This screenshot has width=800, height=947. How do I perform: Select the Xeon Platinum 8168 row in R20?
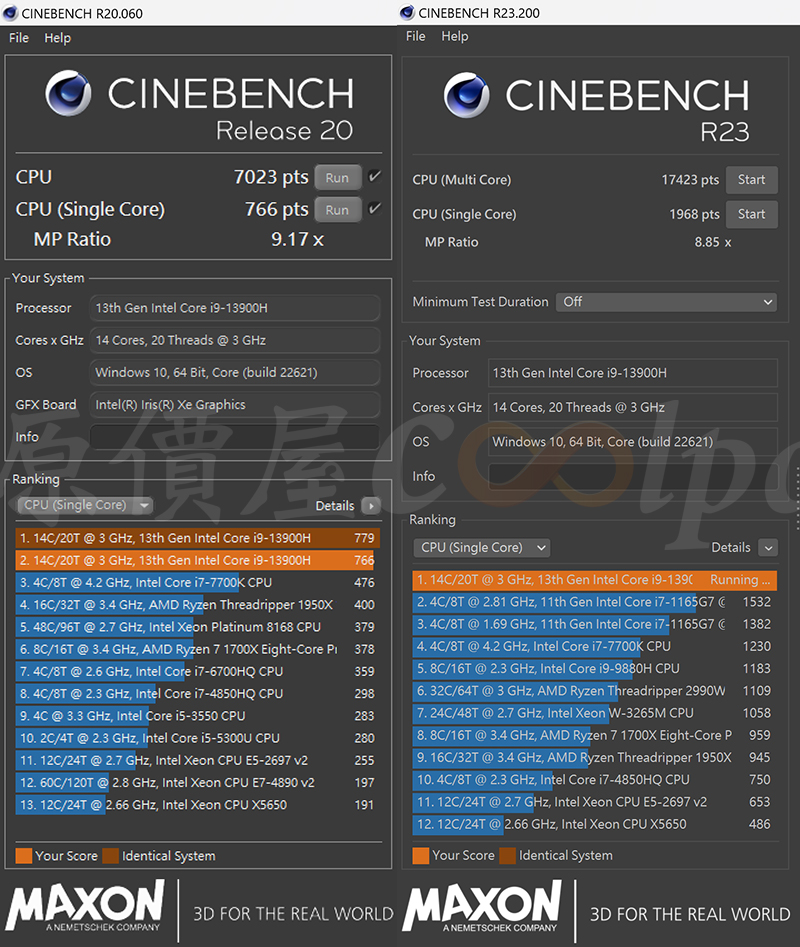(198, 627)
